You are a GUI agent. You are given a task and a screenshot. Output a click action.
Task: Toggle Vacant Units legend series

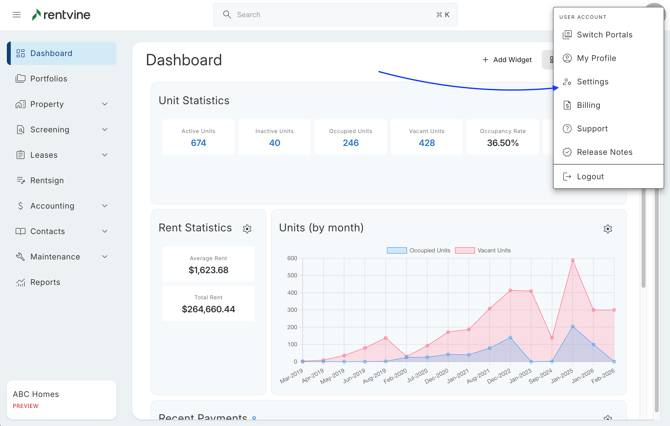(x=483, y=250)
